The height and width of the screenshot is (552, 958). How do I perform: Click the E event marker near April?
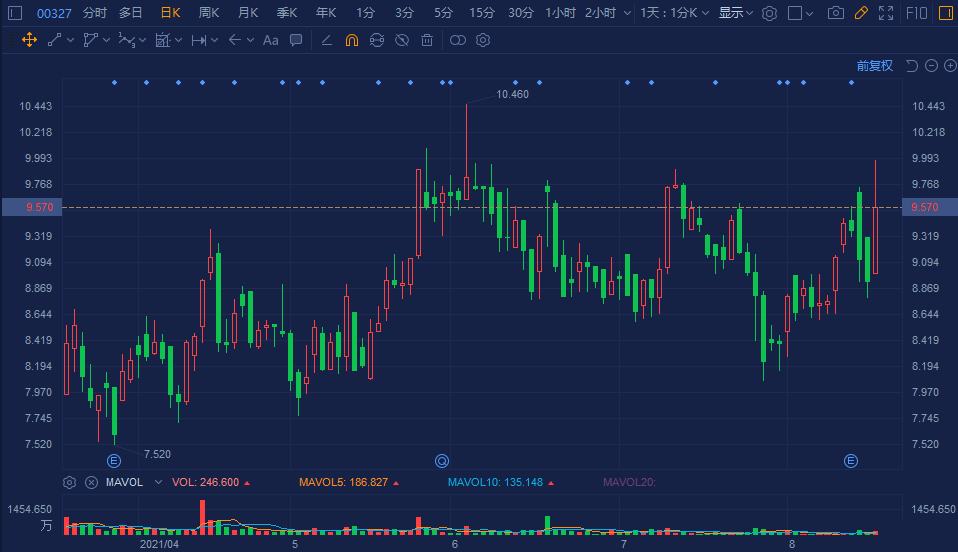114,461
